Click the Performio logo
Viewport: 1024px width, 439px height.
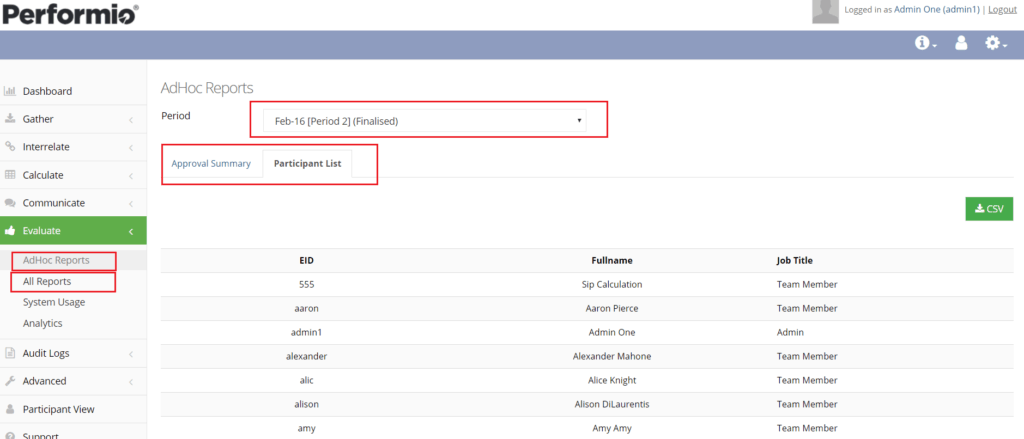pos(69,12)
